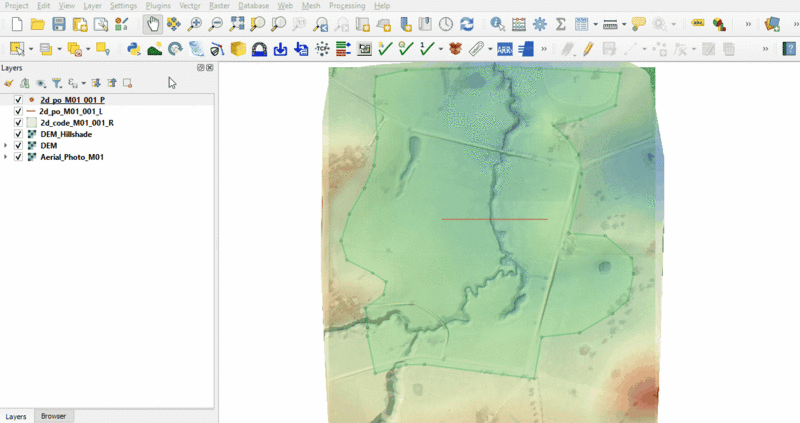Viewport: 800px width, 423px height.
Task: Open the Python console icon
Action: (133, 48)
